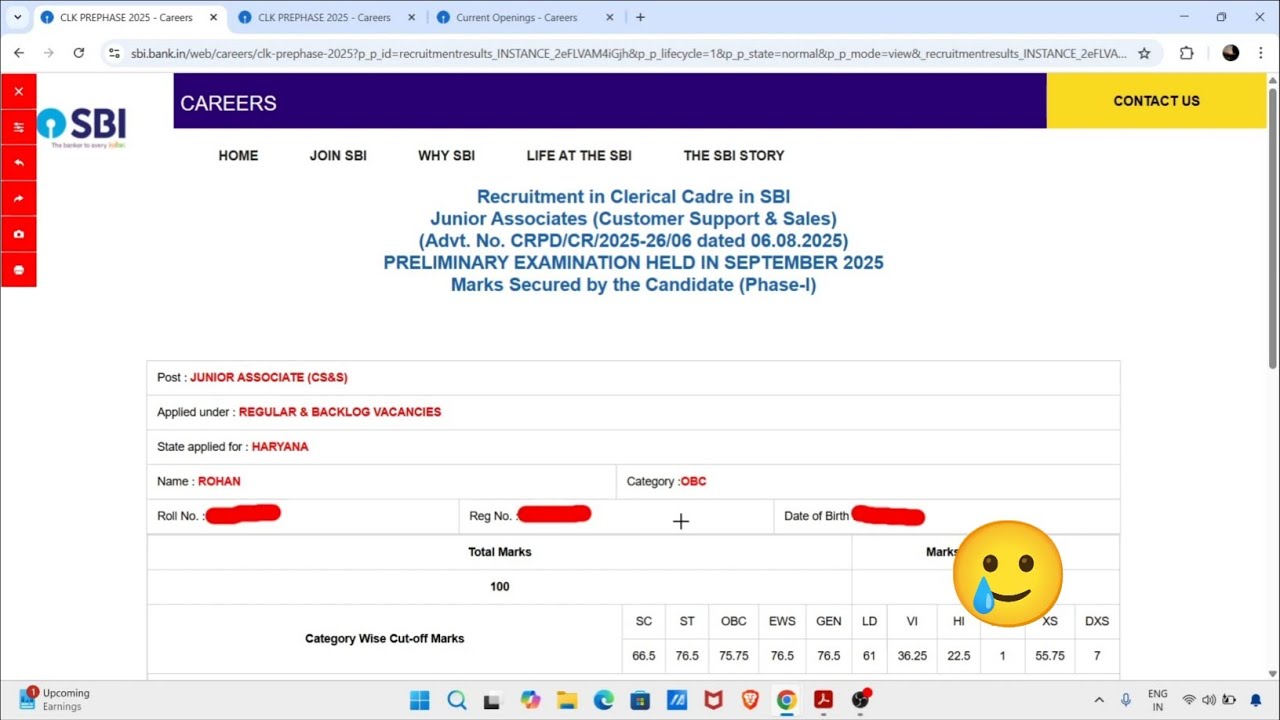Image resolution: width=1280 pixels, height=720 pixels.
Task: Close the red annotation toolbar with X
Action: [18, 91]
